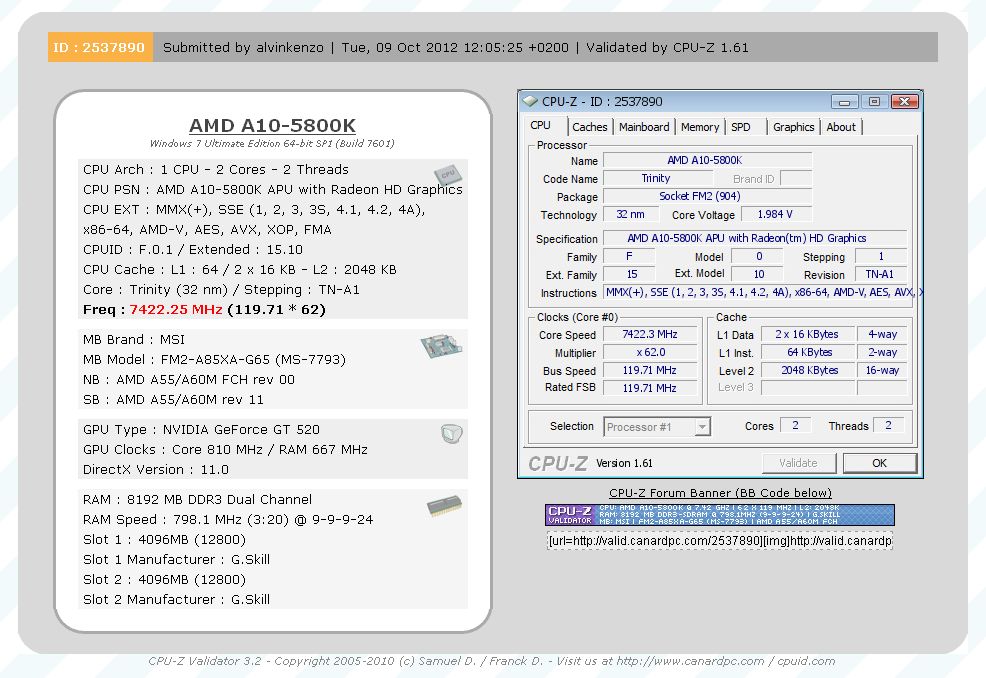Click the CPU-Z Forum Banner link

tap(720, 492)
